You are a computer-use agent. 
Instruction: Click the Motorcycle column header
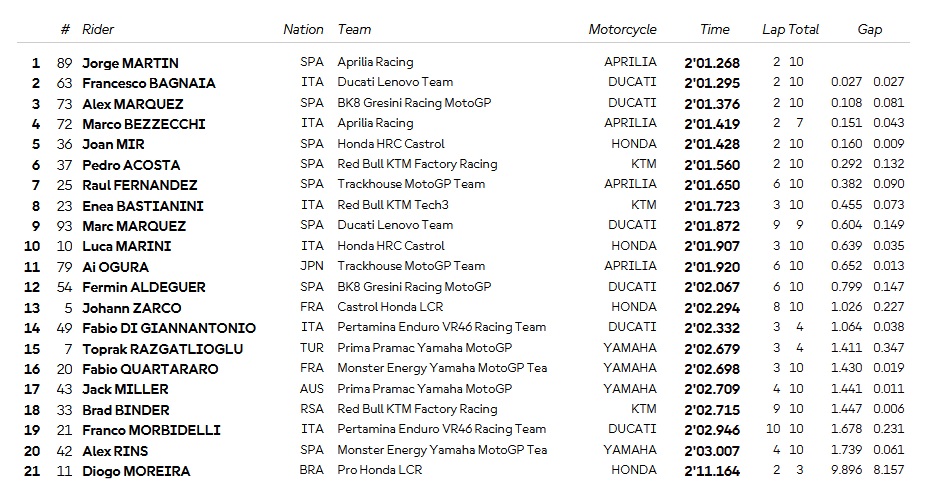click(622, 29)
